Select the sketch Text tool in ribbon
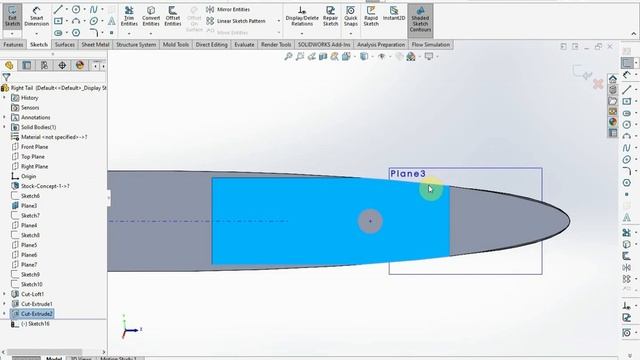This screenshot has width=640, height=360. pyautogui.click(x=111, y=21)
